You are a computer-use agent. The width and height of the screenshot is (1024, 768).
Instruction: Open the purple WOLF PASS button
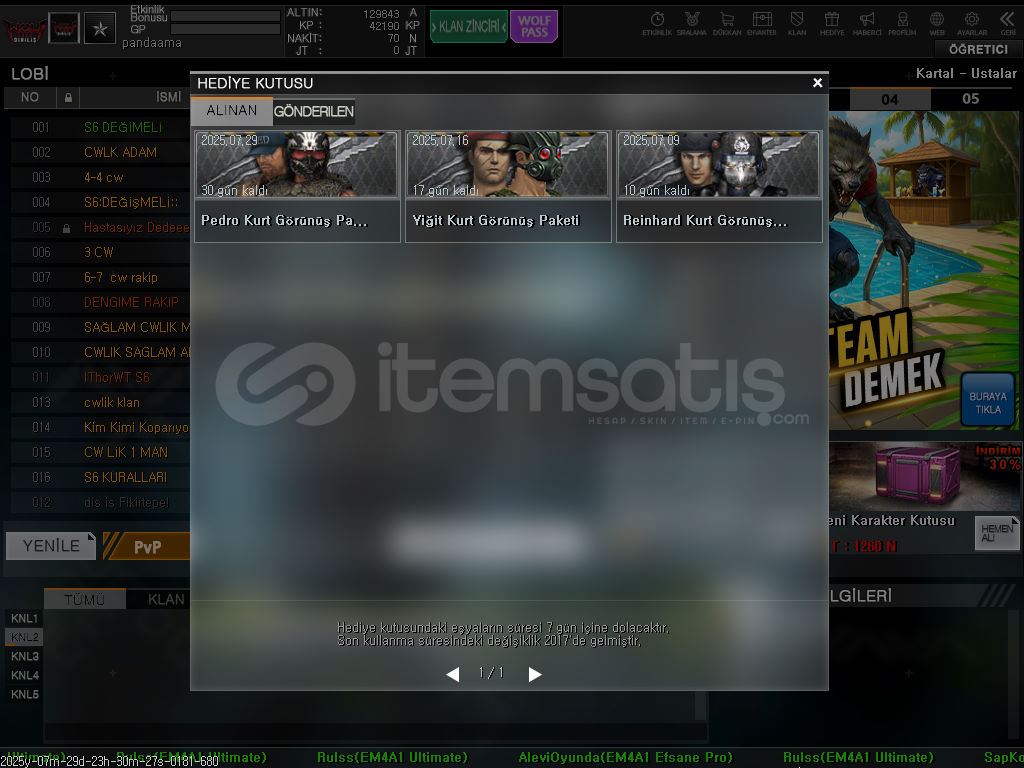pos(534,27)
